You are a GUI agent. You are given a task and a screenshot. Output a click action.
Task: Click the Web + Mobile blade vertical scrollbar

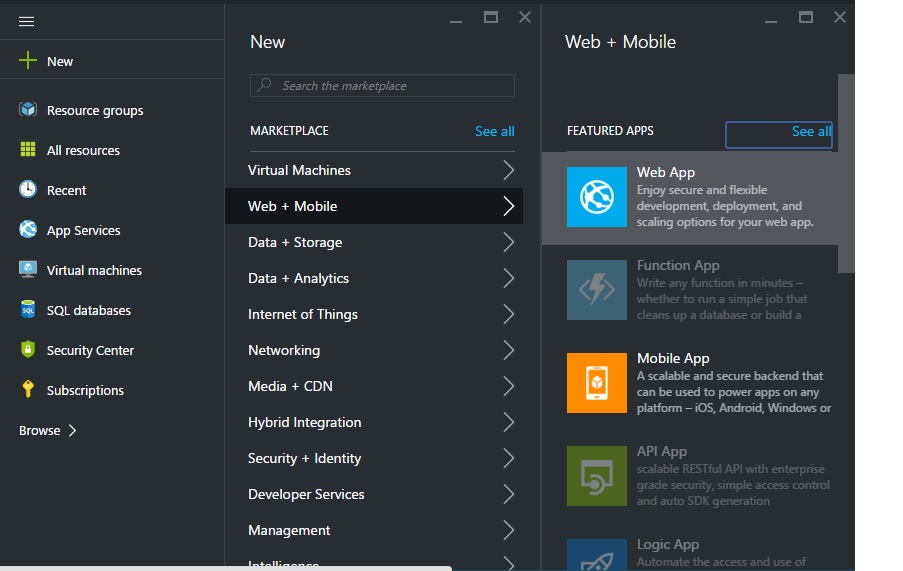coord(846,173)
